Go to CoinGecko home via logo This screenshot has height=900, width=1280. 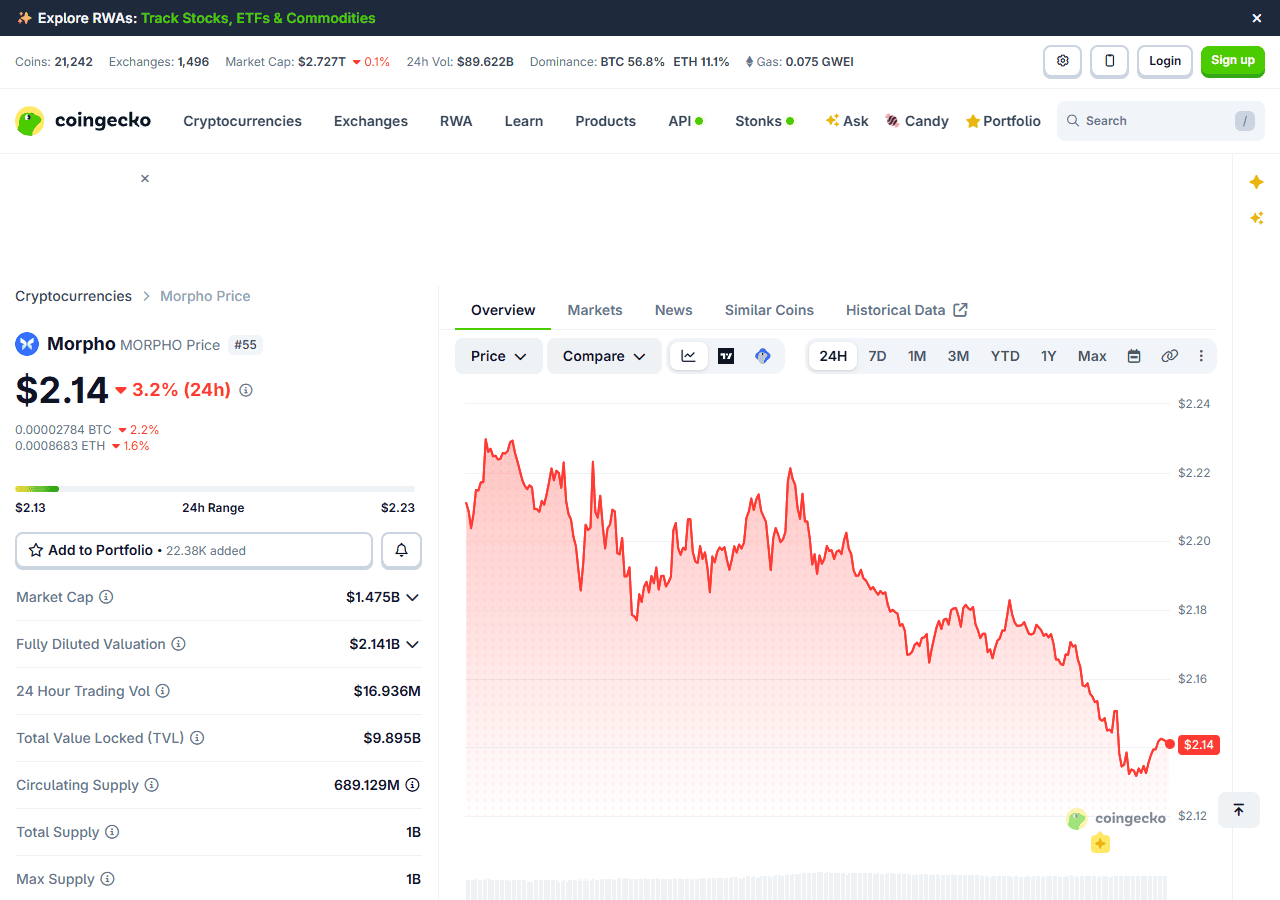coord(83,121)
